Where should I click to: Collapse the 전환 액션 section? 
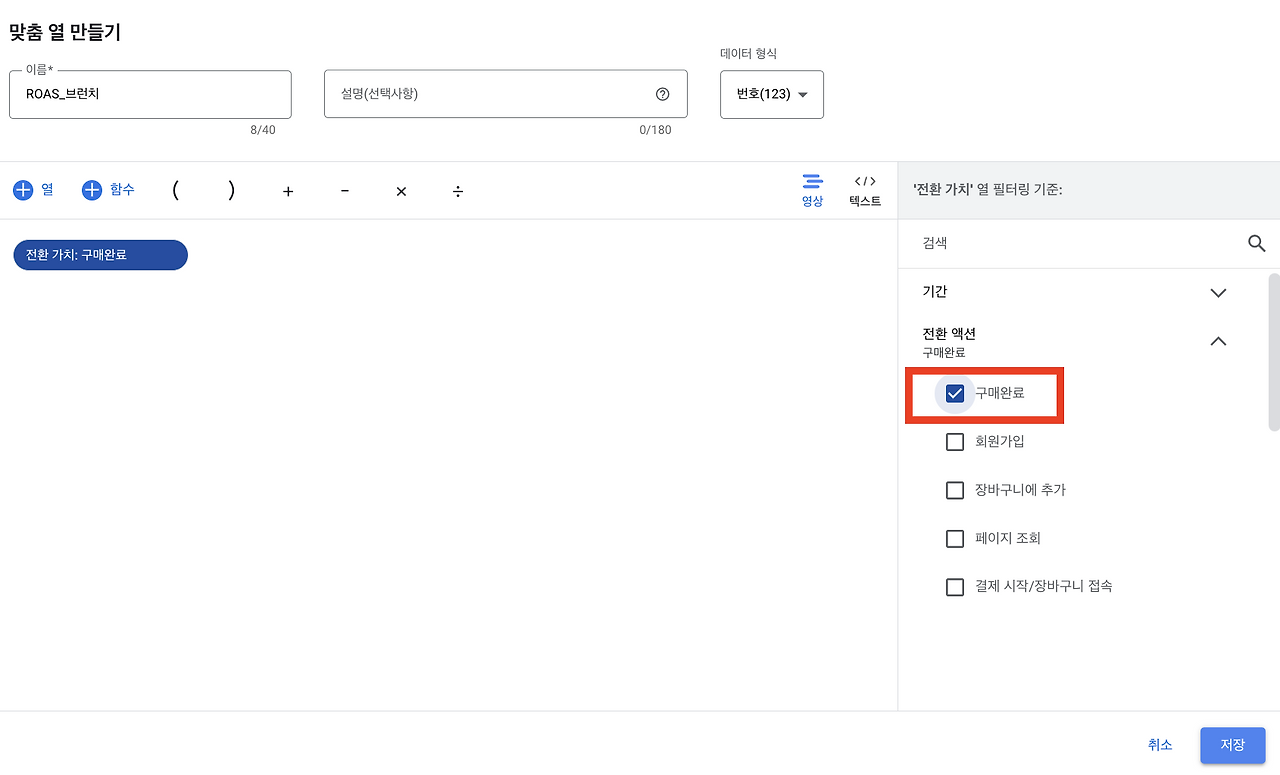tap(1218, 340)
